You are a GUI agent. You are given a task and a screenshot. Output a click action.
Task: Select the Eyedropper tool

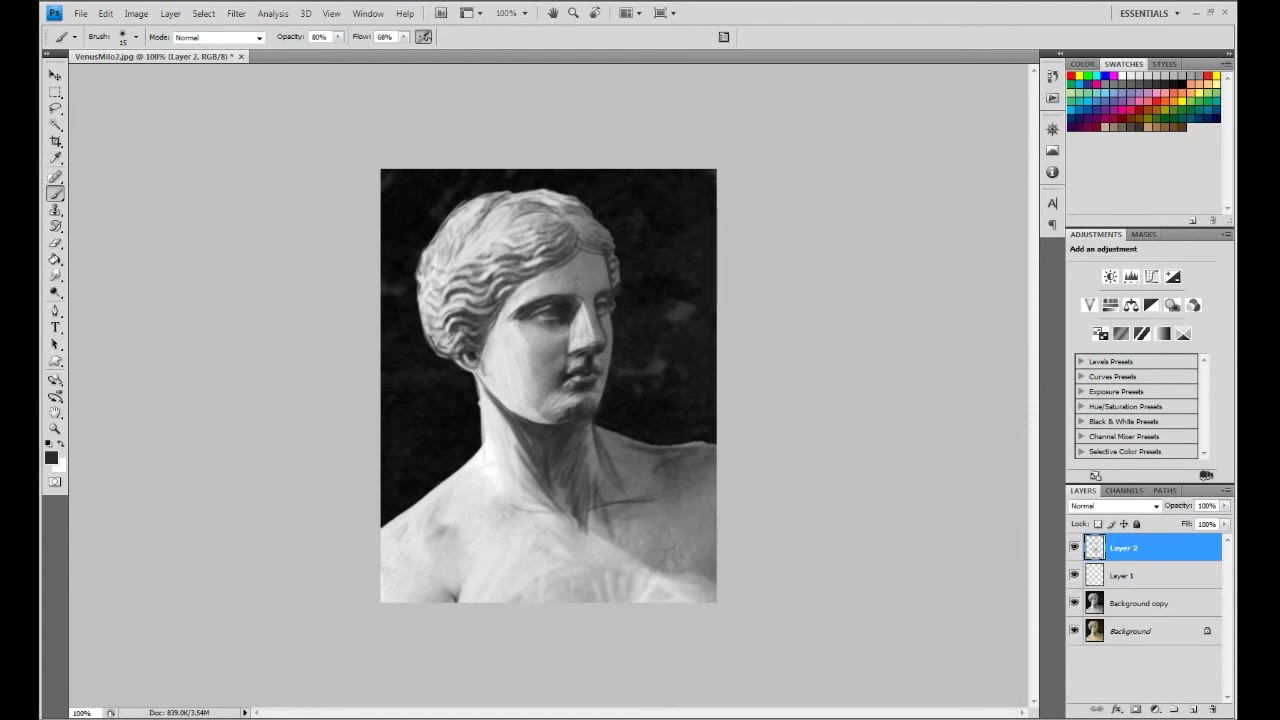point(55,158)
